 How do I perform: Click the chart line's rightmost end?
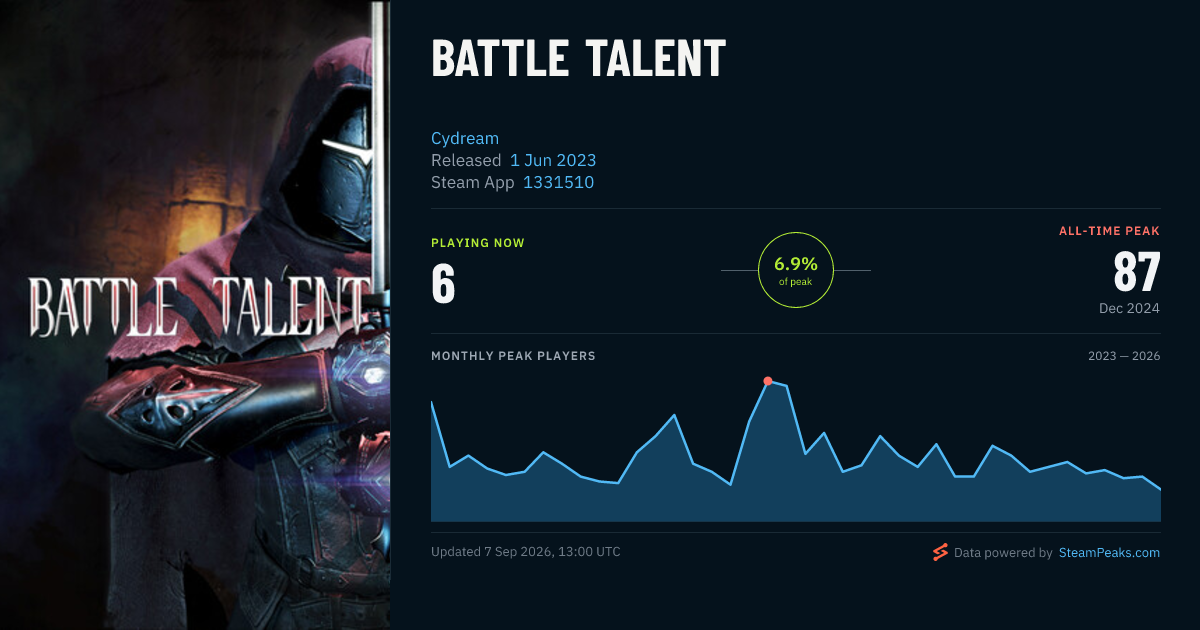(x=1160, y=490)
